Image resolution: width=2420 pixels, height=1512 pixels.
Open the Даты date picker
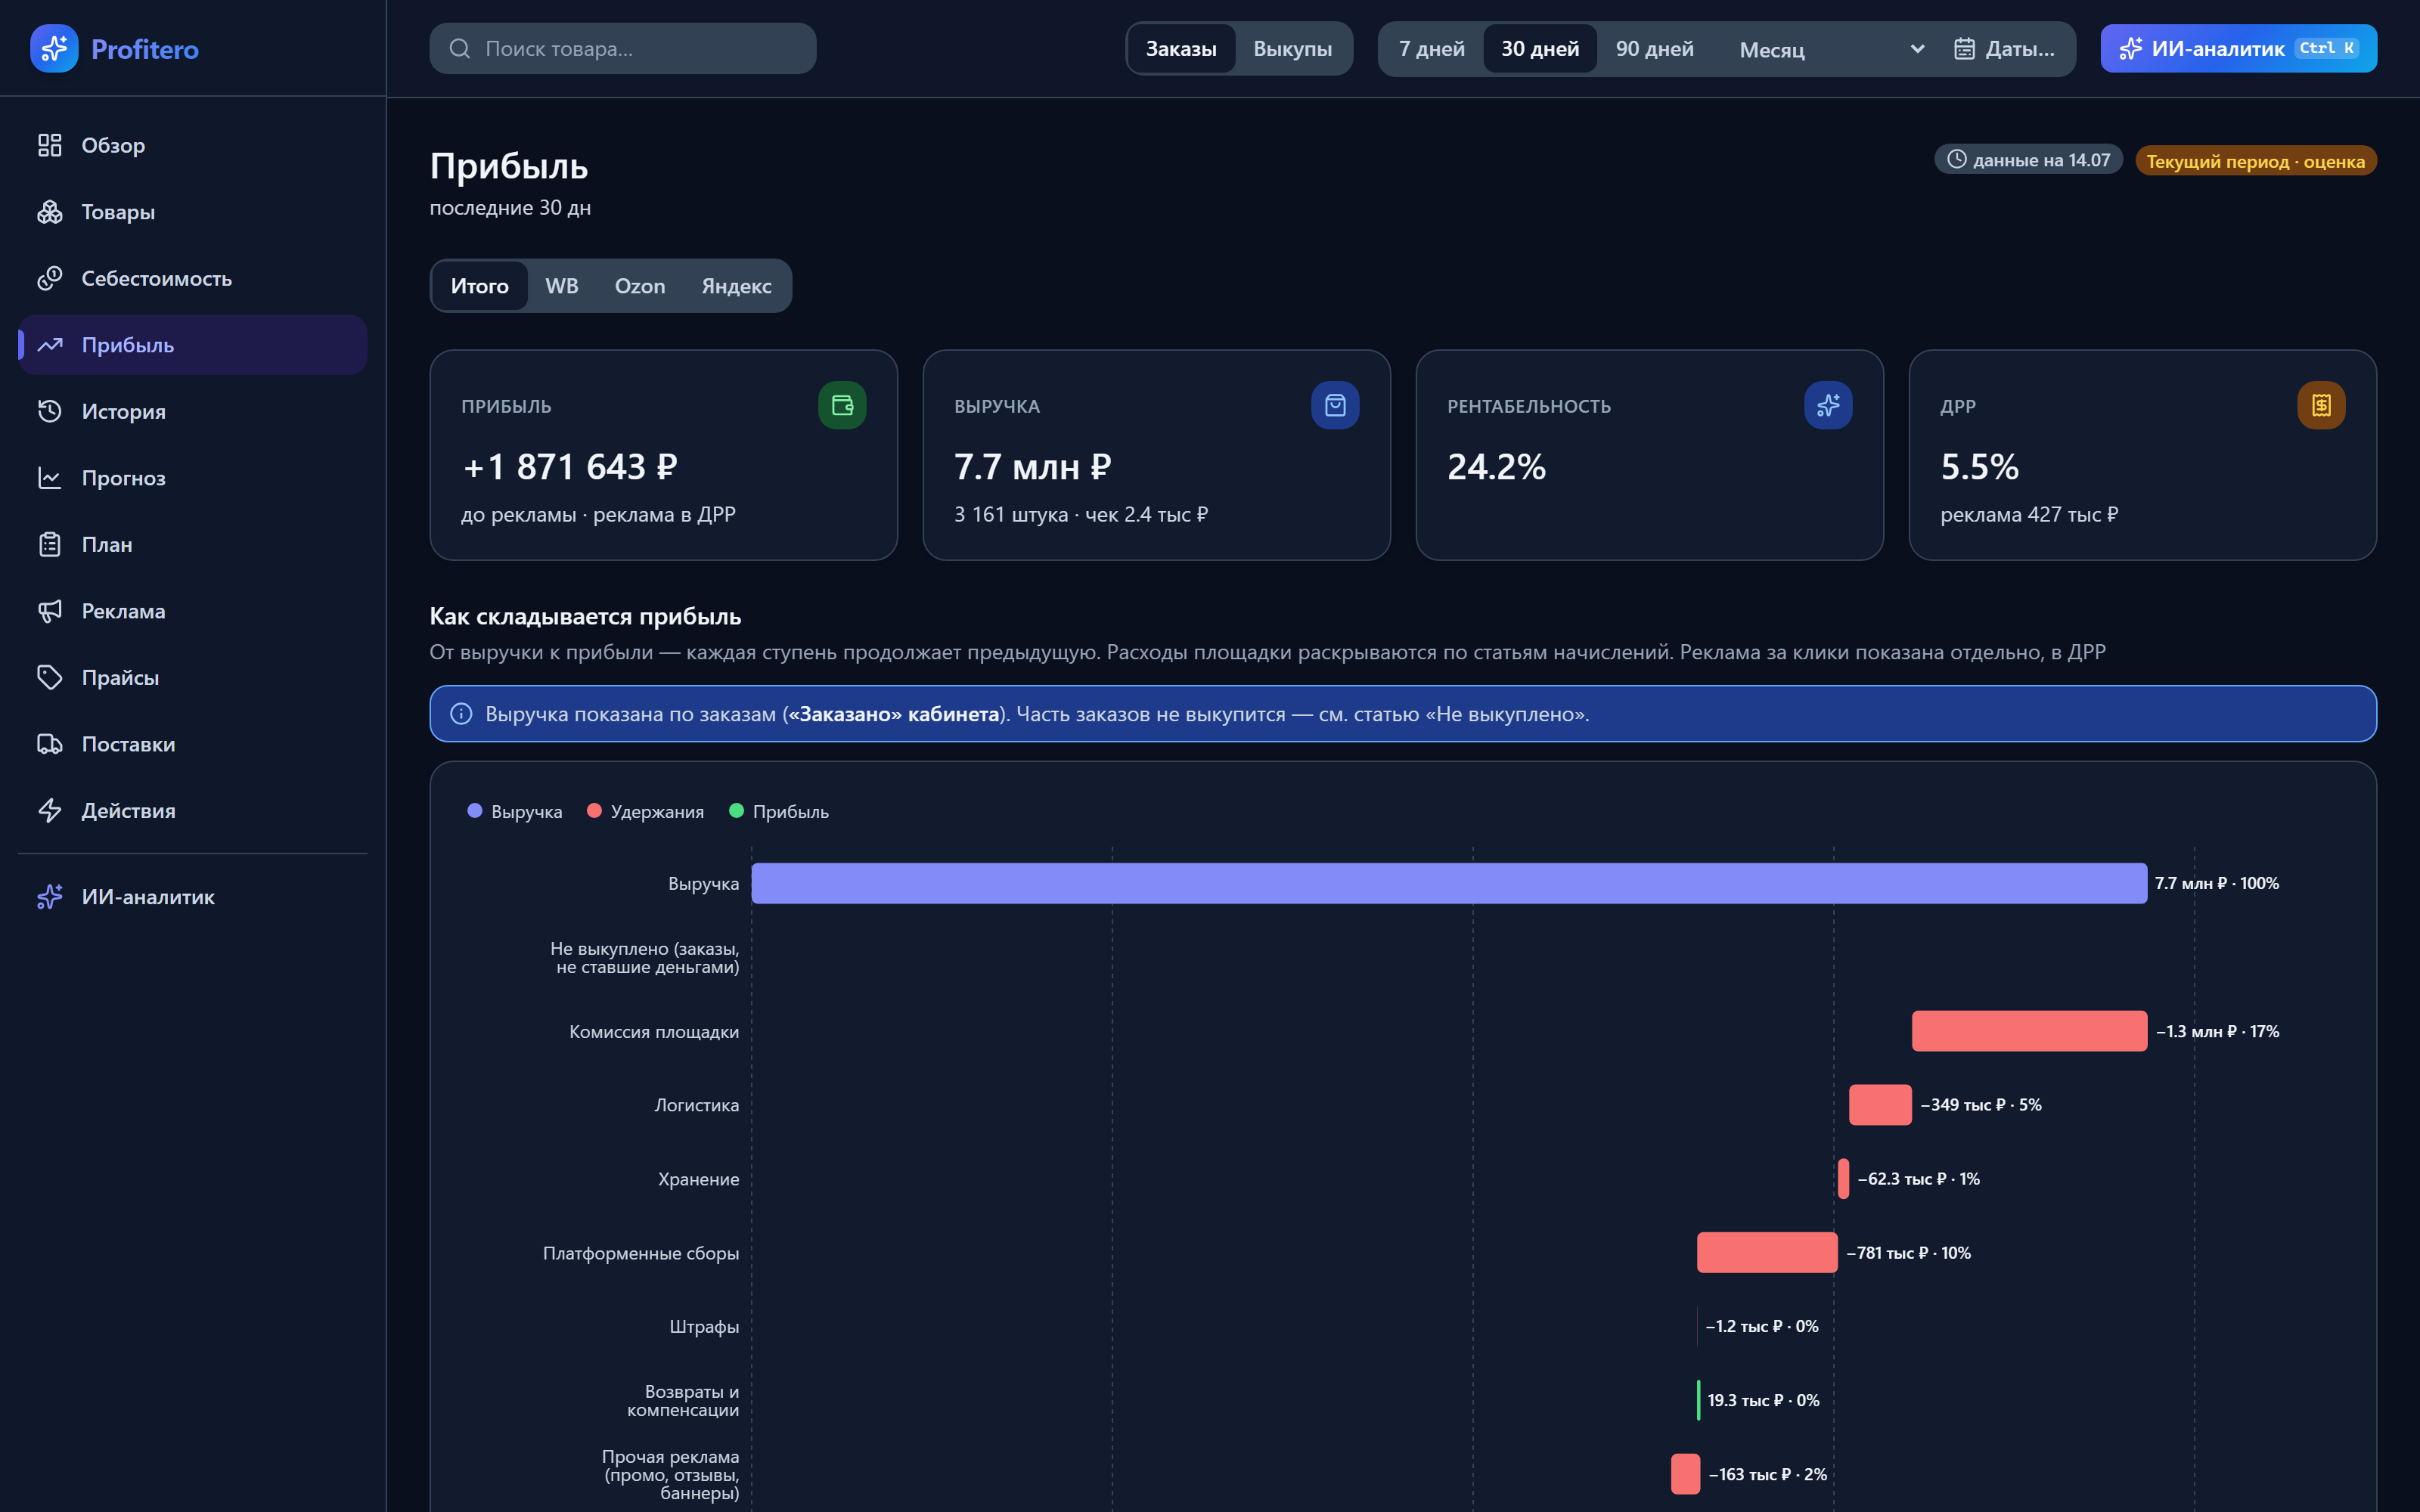(2004, 48)
